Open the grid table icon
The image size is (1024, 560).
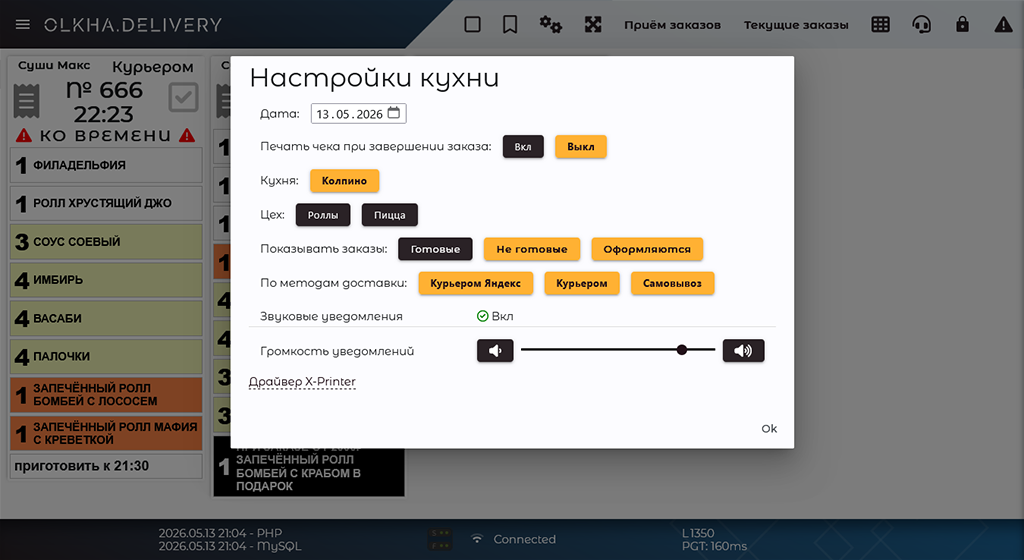(880, 25)
